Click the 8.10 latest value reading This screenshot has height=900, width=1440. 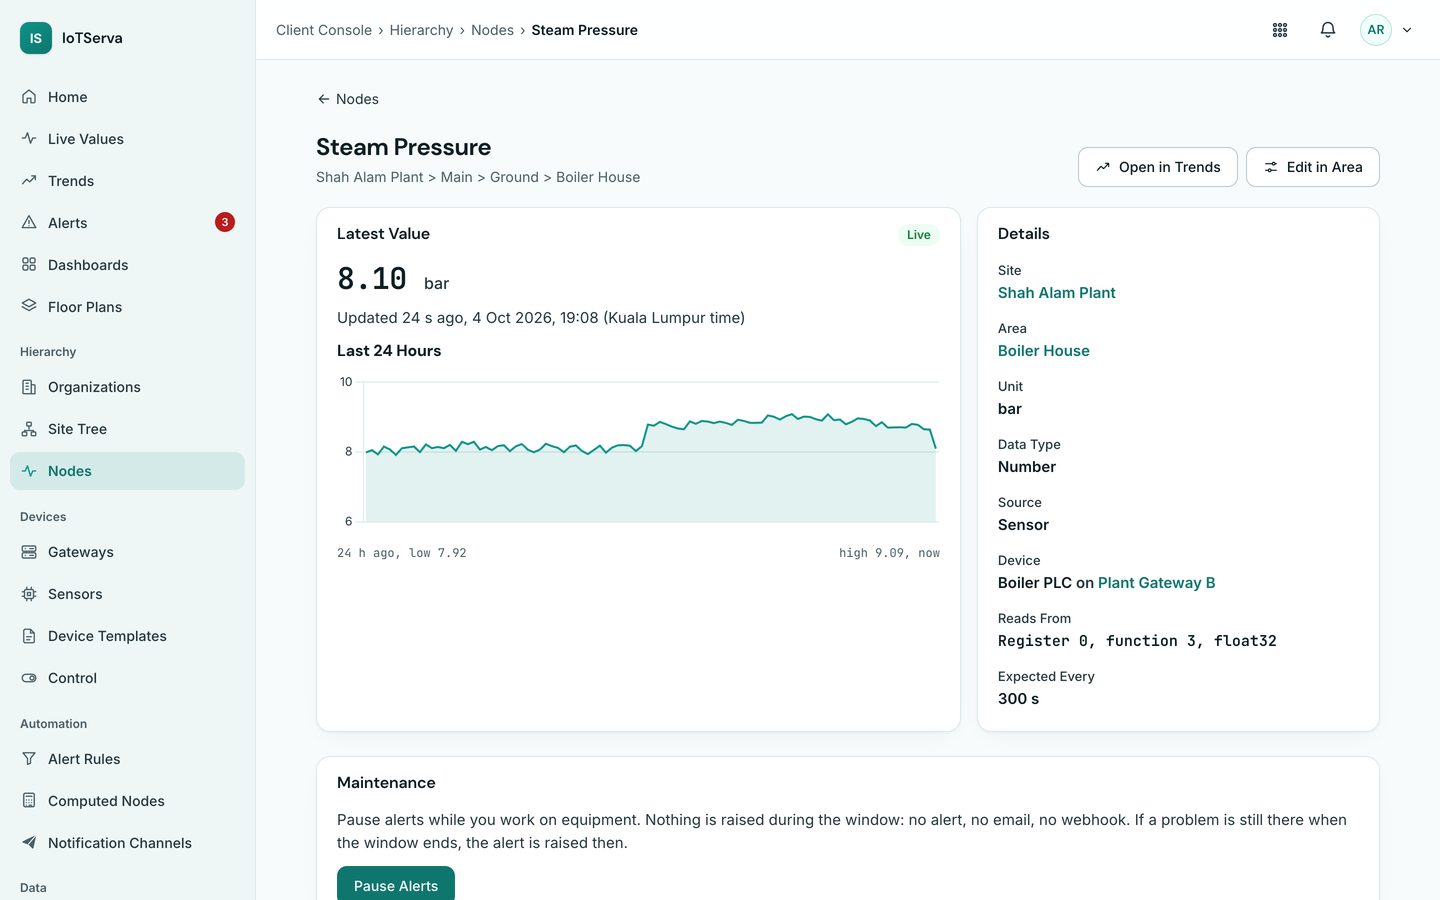pyautogui.click(x=372, y=279)
